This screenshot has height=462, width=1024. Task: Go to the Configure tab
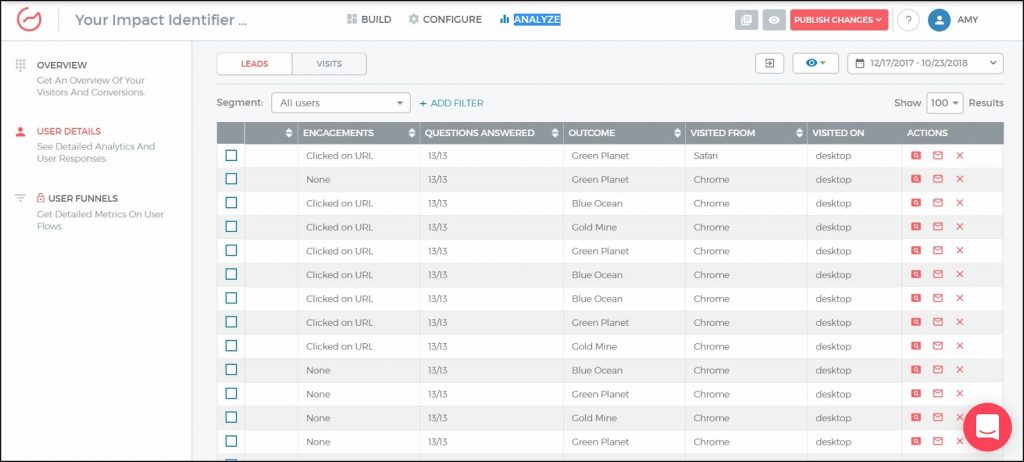coord(445,20)
